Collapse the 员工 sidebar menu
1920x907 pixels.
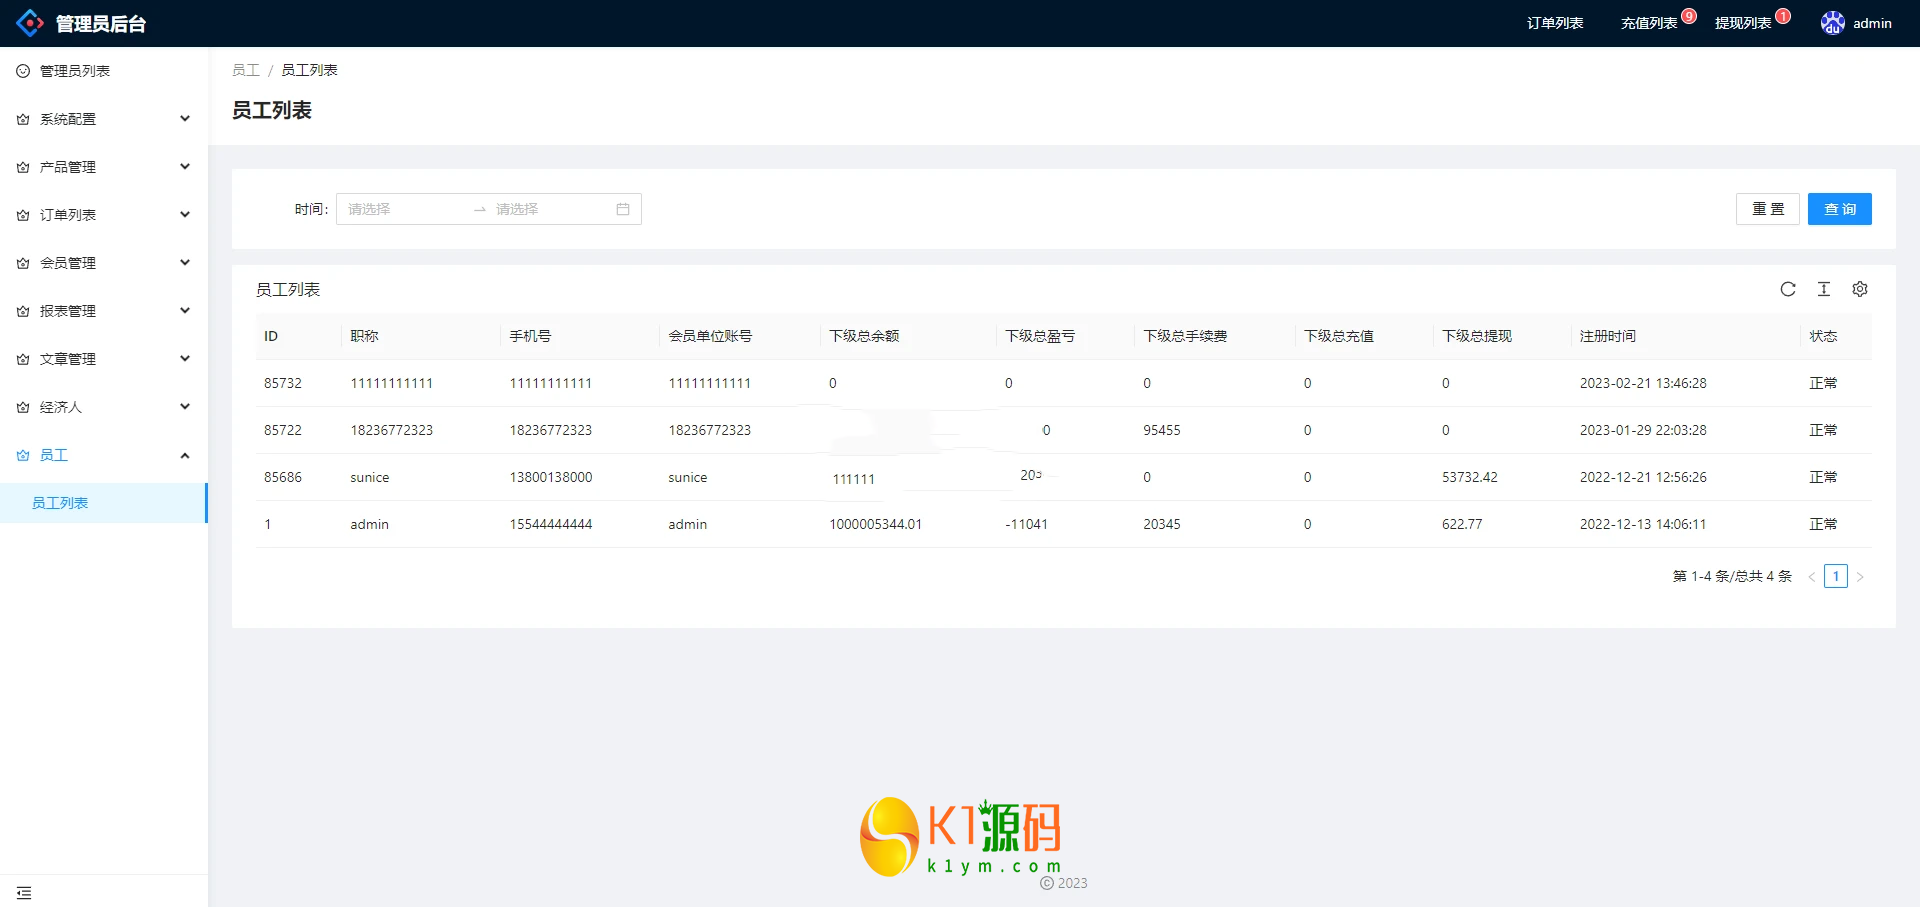(x=103, y=455)
